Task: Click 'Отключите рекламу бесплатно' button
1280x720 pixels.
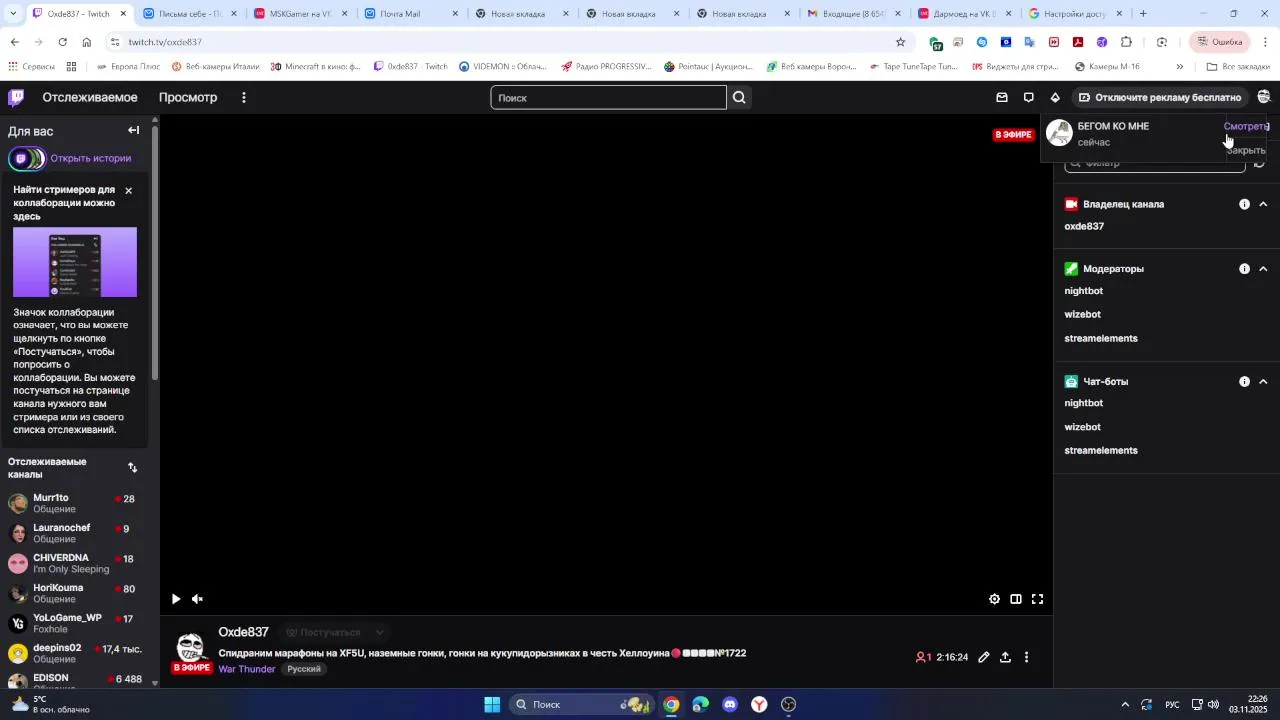Action: coord(1160,97)
